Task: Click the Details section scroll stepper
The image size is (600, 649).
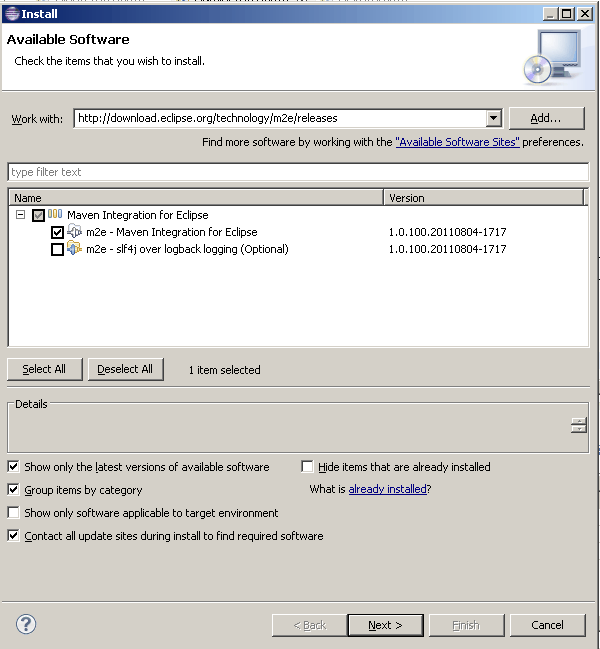Action: click(x=578, y=425)
